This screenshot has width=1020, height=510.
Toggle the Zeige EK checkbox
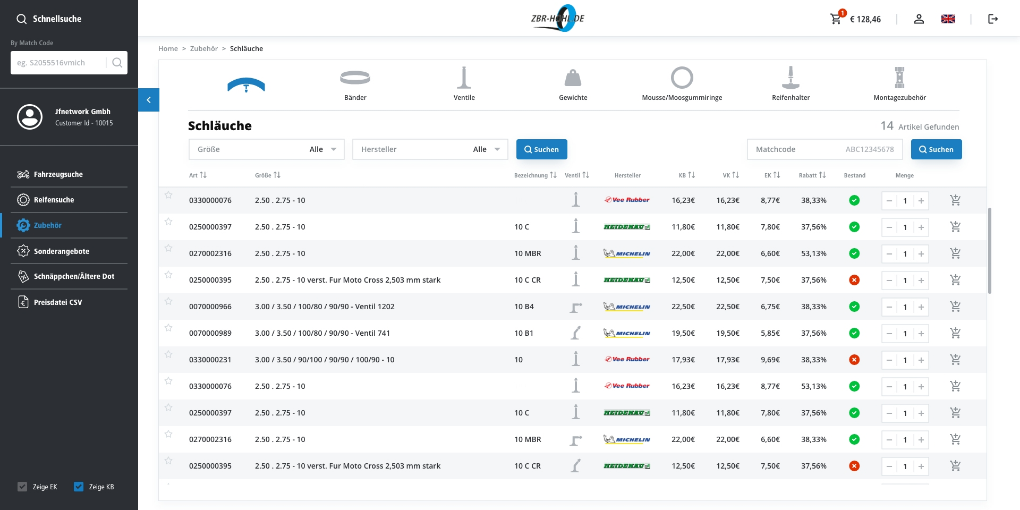coord(23,487)
